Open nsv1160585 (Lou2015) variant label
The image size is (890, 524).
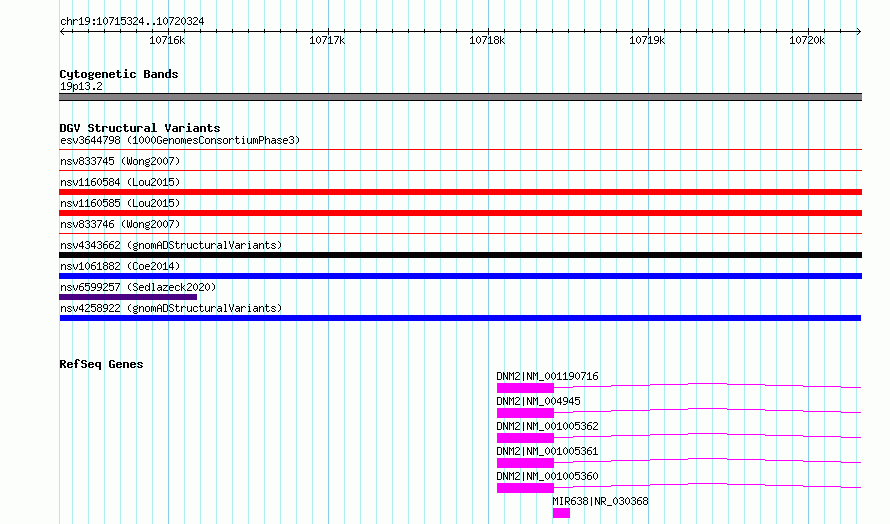point(120,203)
